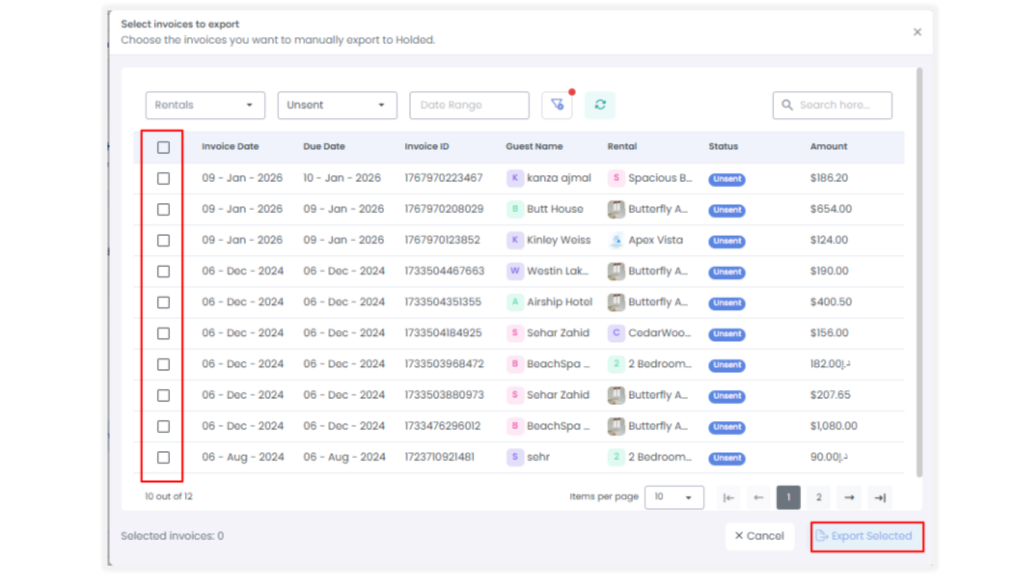The image size is (1024, 576).
Task: Open the Rentals dropdown
Action: (x=205, y=105)
